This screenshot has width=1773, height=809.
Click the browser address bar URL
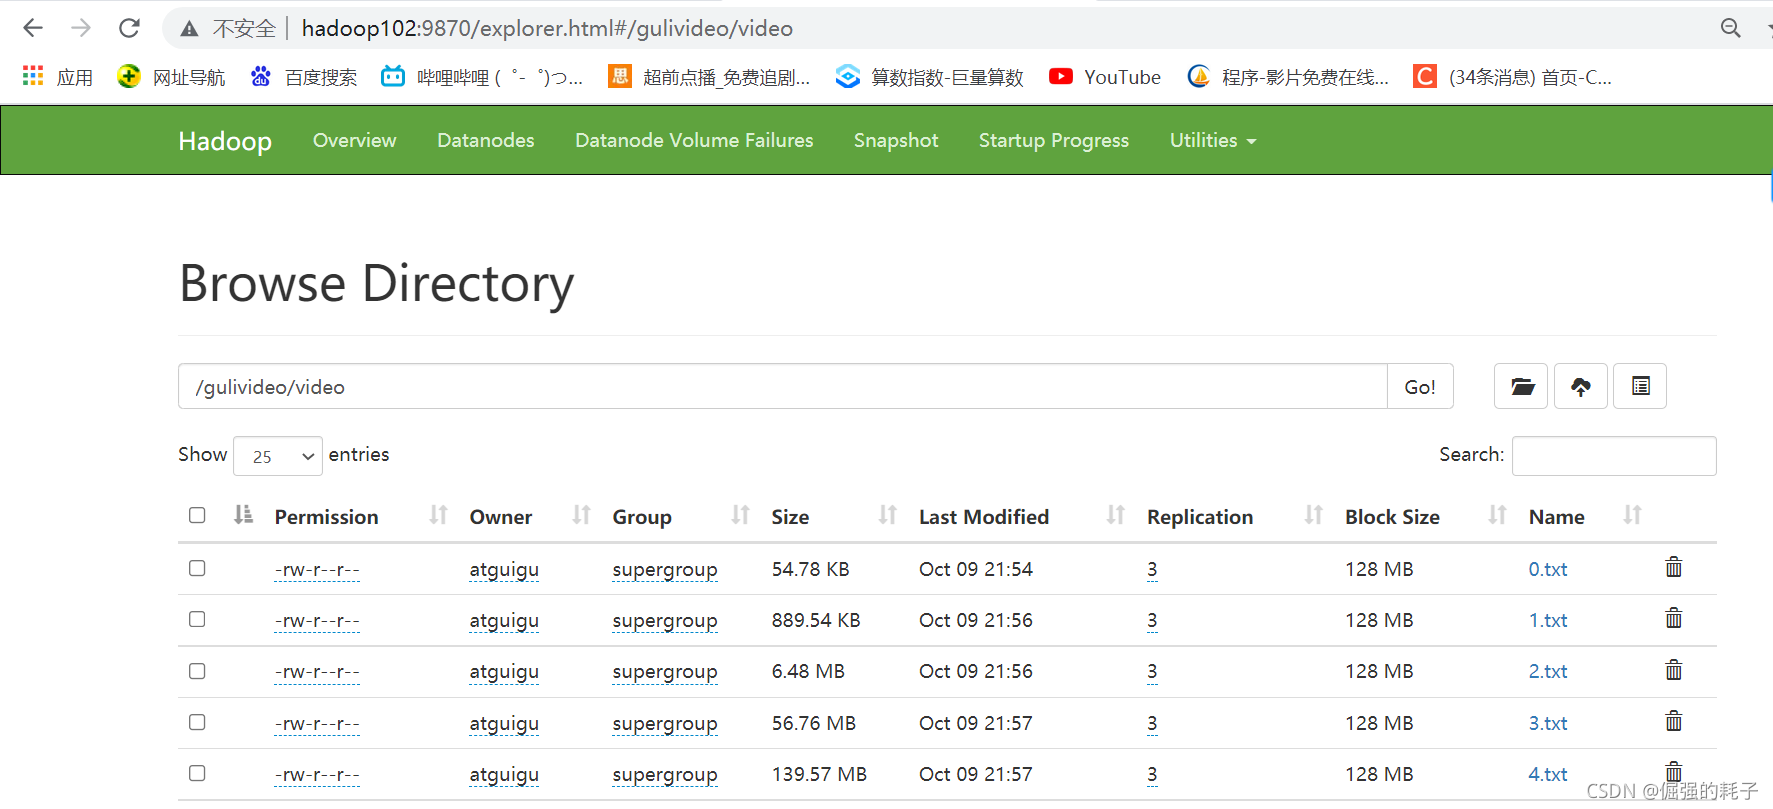pyautogui.click(x=547, y=28)
